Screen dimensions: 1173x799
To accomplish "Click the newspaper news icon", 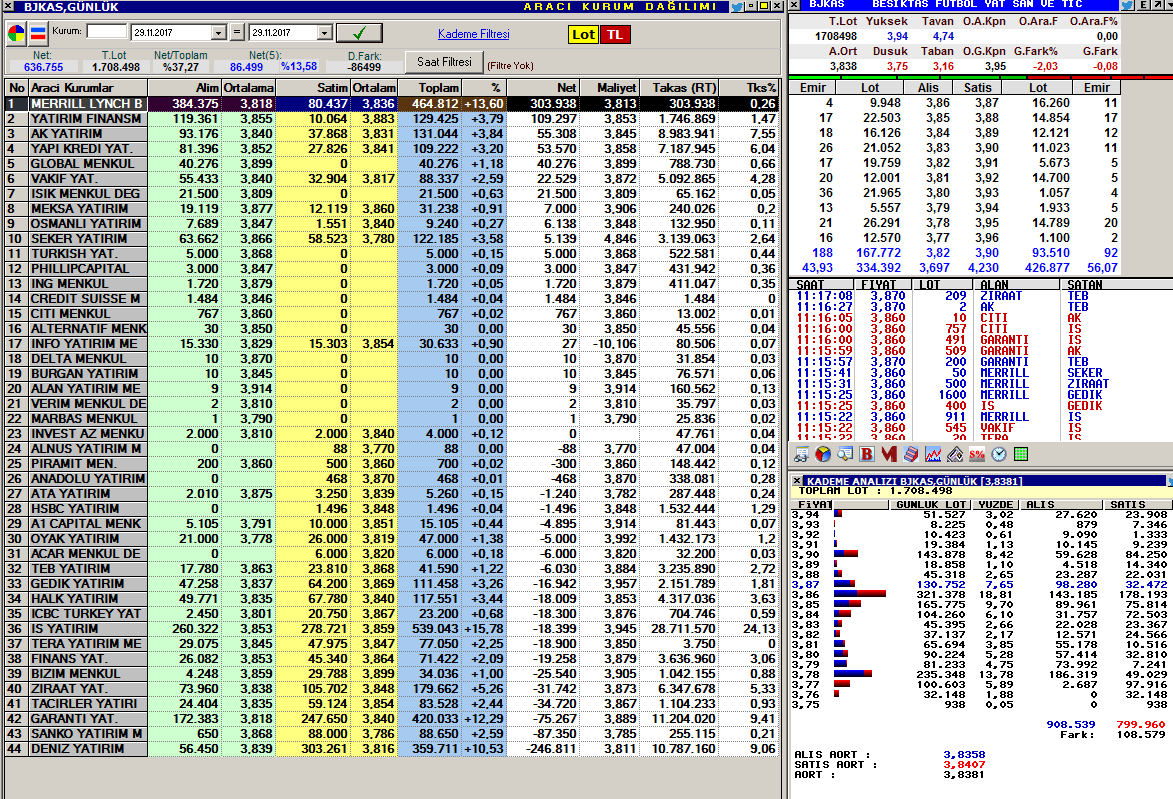I will [x=955, y=454].
